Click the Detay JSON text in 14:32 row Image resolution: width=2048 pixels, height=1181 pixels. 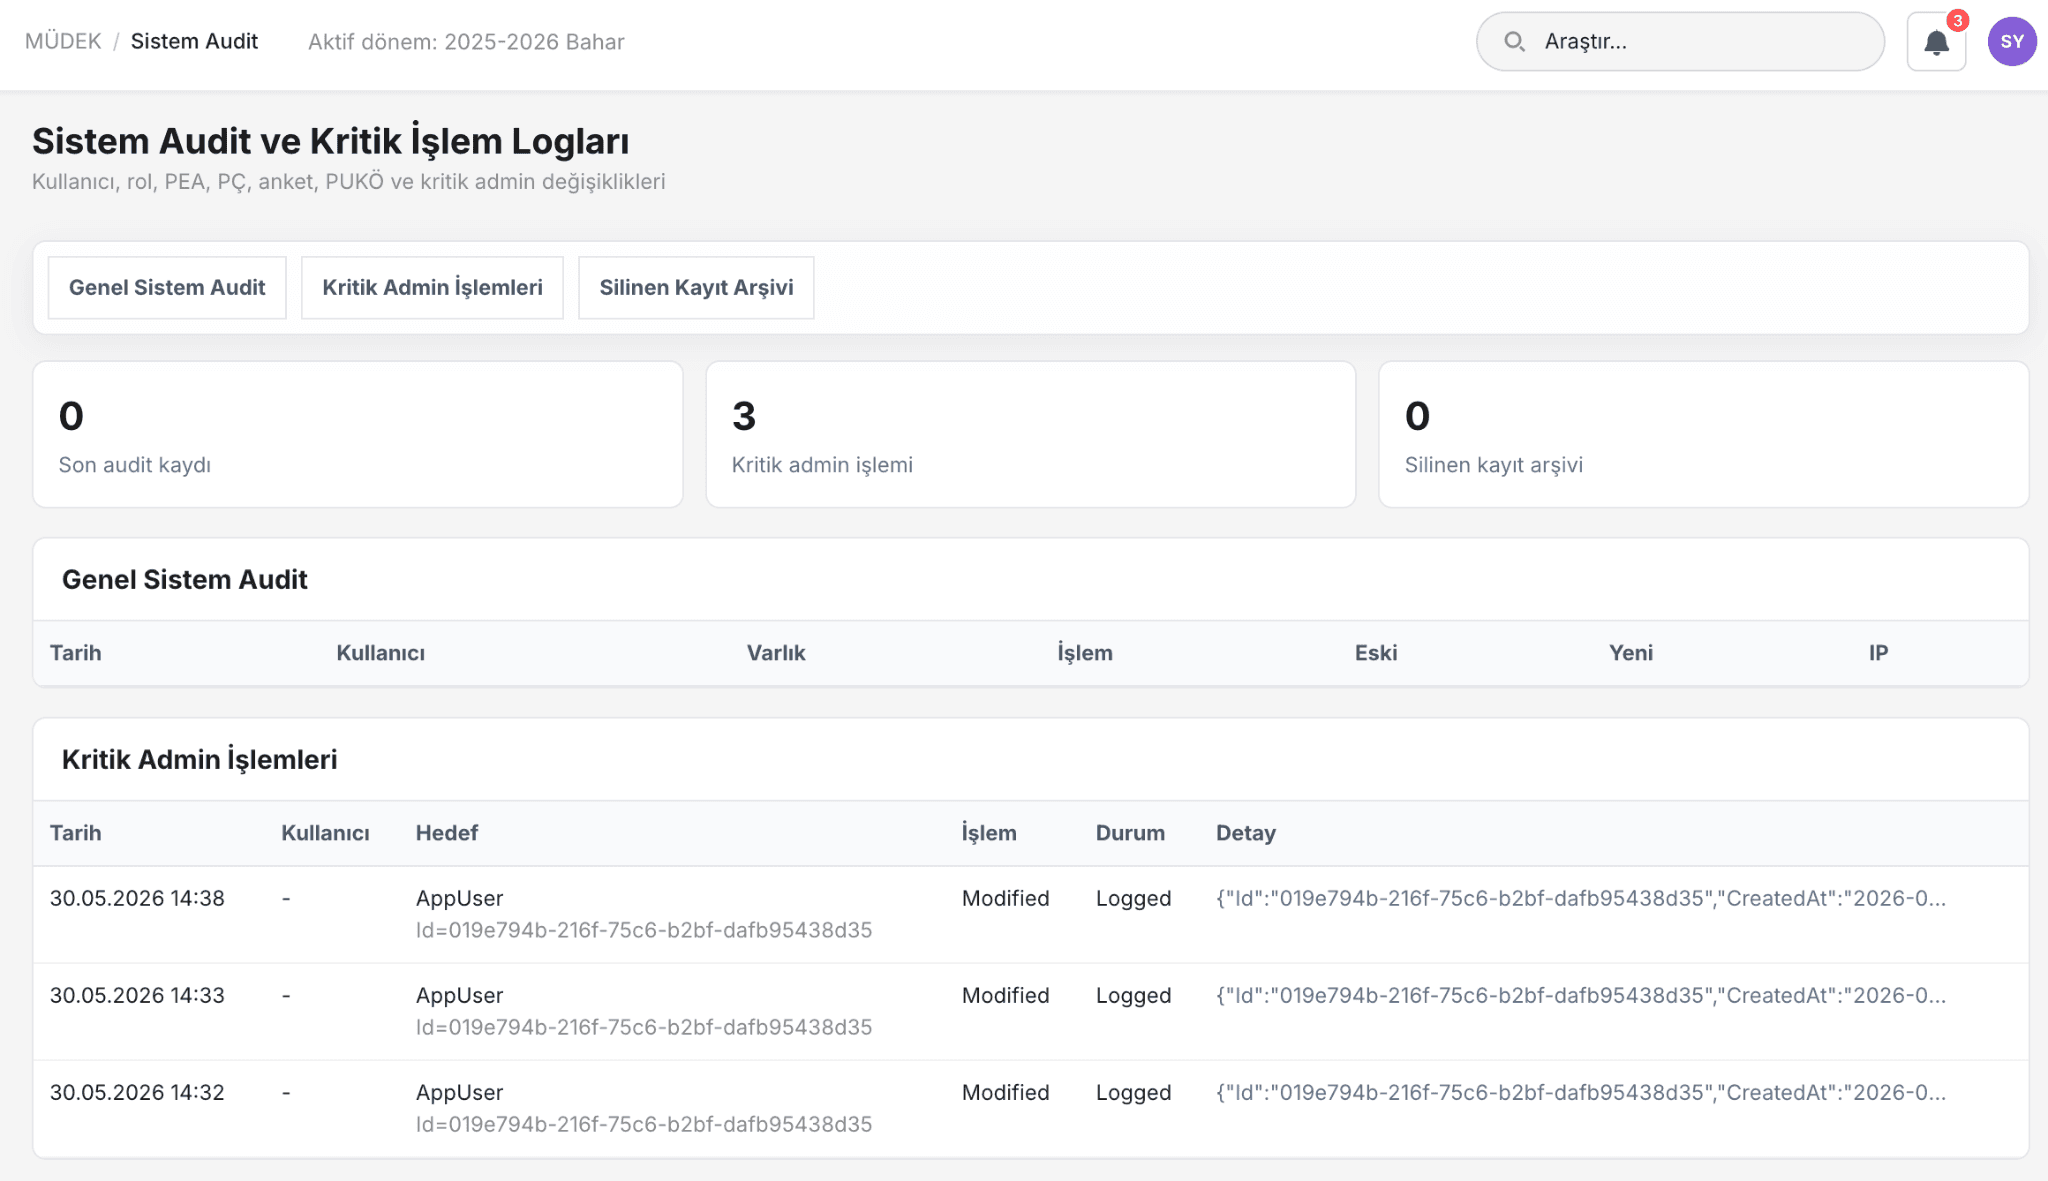click(1581, 1092)
